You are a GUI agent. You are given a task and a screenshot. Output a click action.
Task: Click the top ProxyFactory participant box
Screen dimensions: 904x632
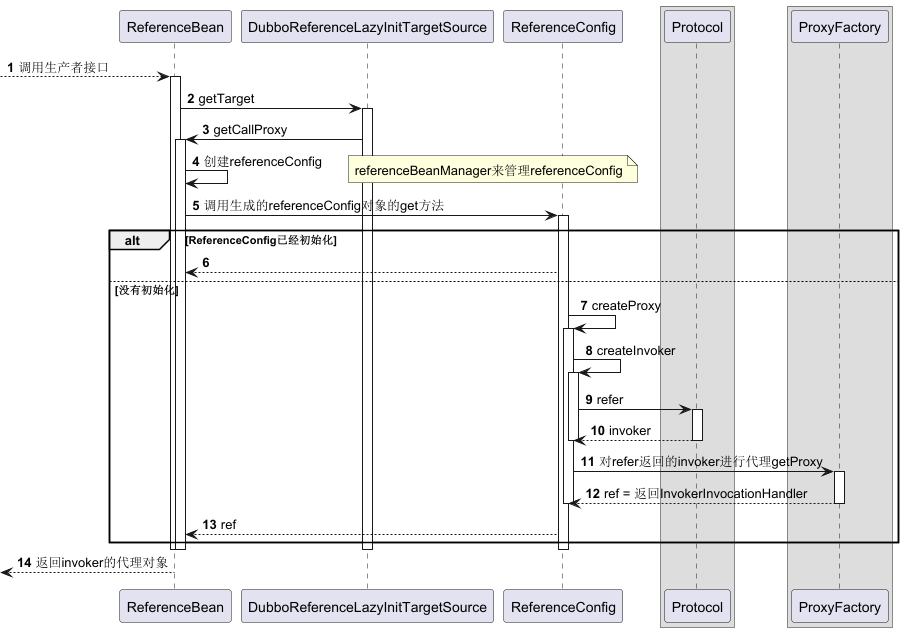pos(839,27)
